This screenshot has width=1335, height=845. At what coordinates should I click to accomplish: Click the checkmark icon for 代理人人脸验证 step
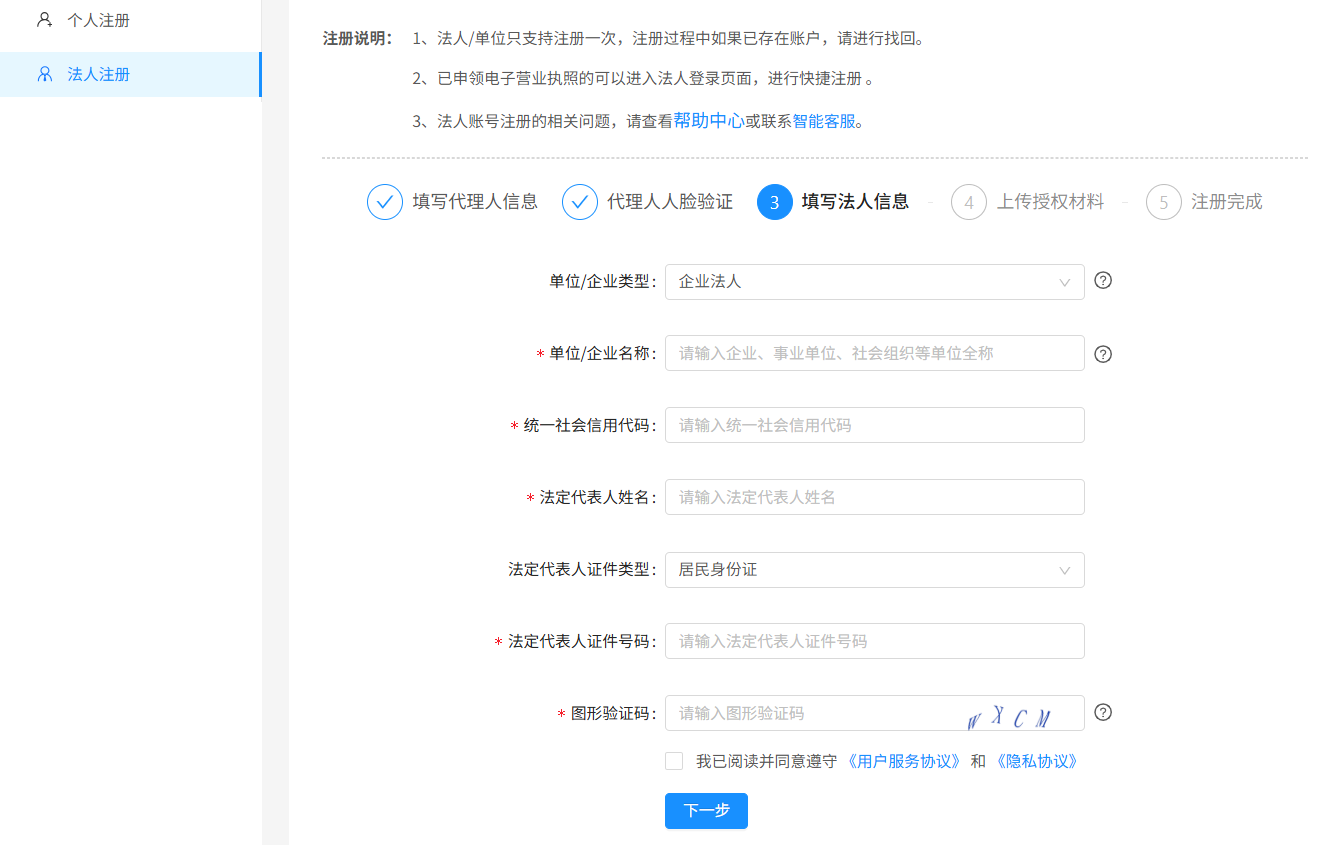point(580,202)
